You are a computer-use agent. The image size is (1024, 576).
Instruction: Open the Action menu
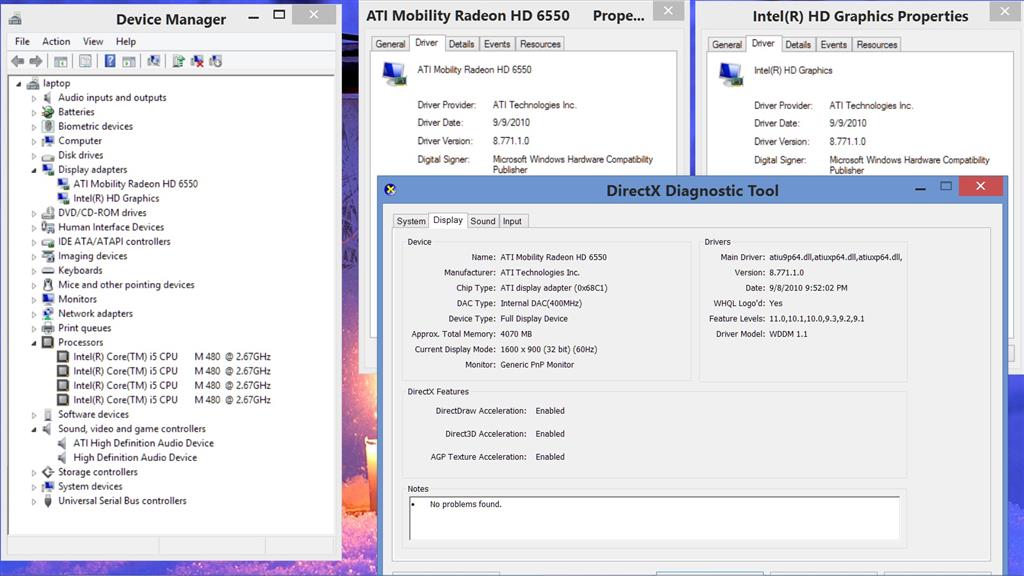(56, 41)
